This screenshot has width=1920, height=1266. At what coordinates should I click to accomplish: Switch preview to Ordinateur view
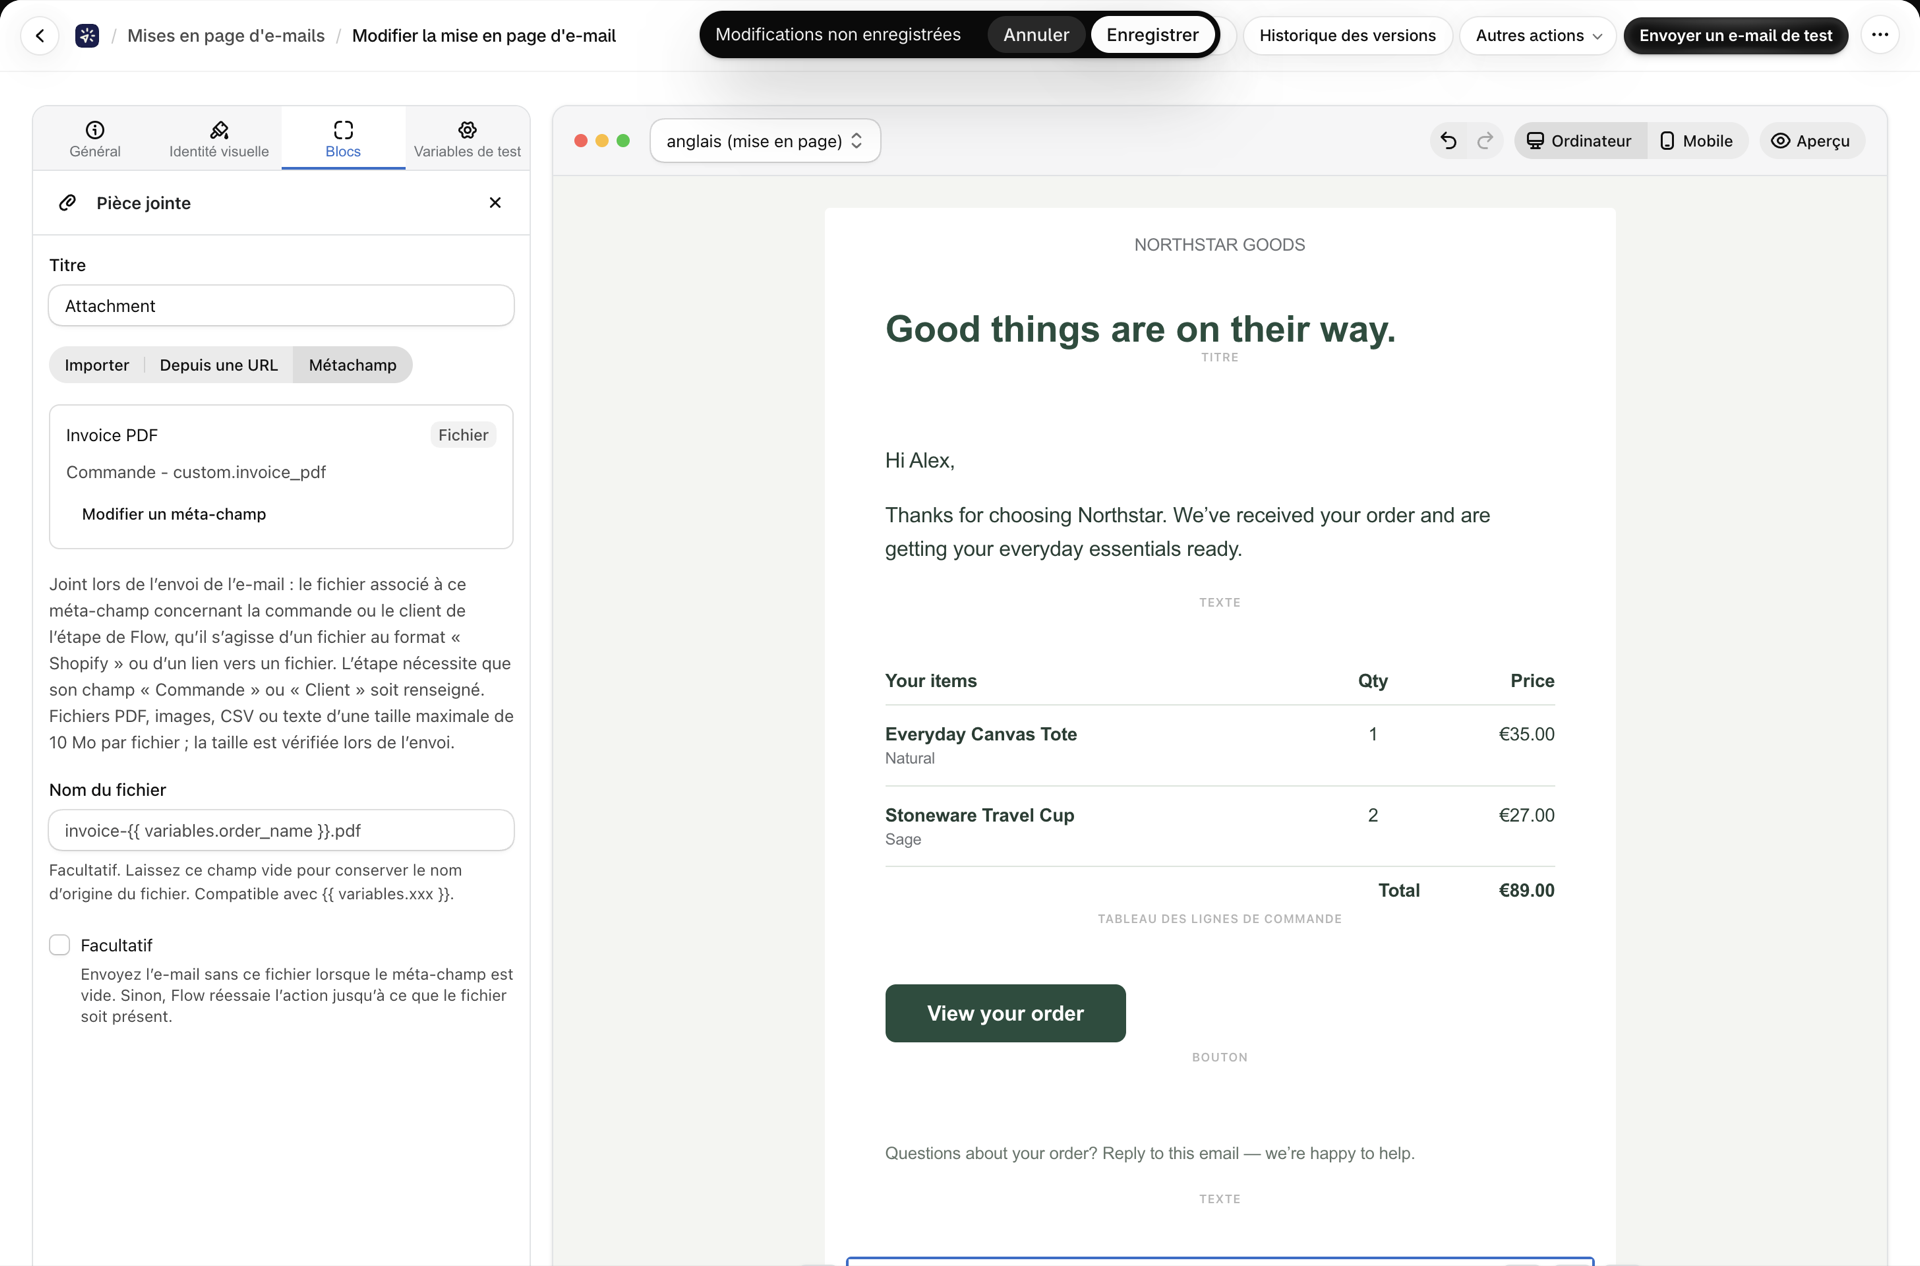point(1580,141)
